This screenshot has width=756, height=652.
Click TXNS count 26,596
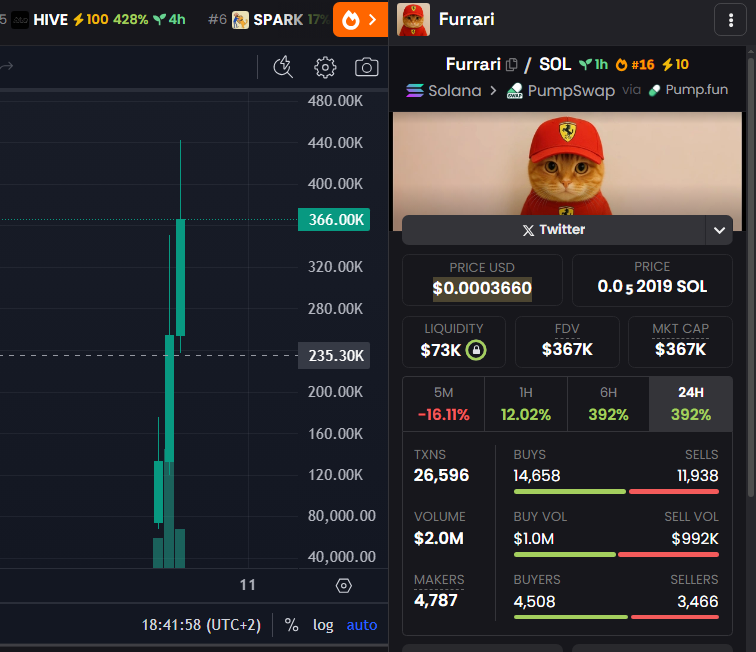(441, 475)
